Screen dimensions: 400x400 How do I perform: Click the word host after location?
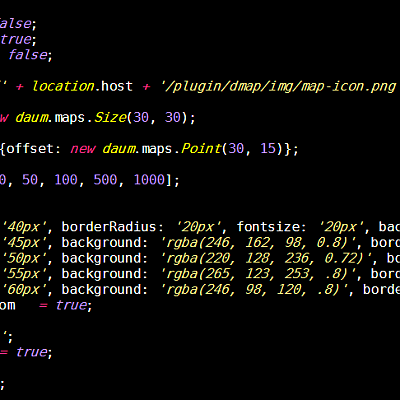(x=117, y=86)
